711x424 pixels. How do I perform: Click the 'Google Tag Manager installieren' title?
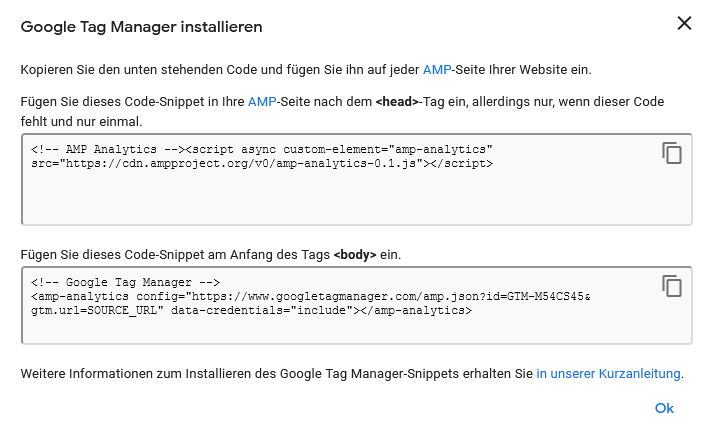(x=142, y=27)
